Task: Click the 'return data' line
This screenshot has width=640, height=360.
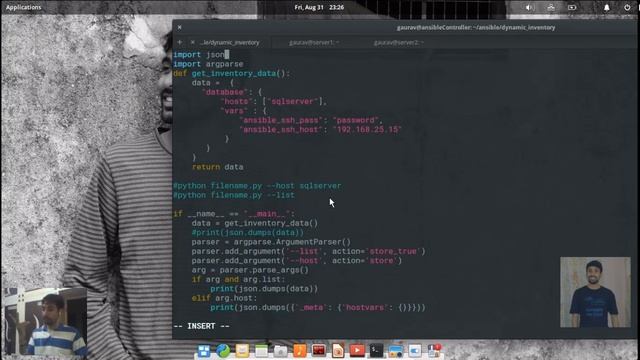Action: pyautogui.click(x=218, y=167)
